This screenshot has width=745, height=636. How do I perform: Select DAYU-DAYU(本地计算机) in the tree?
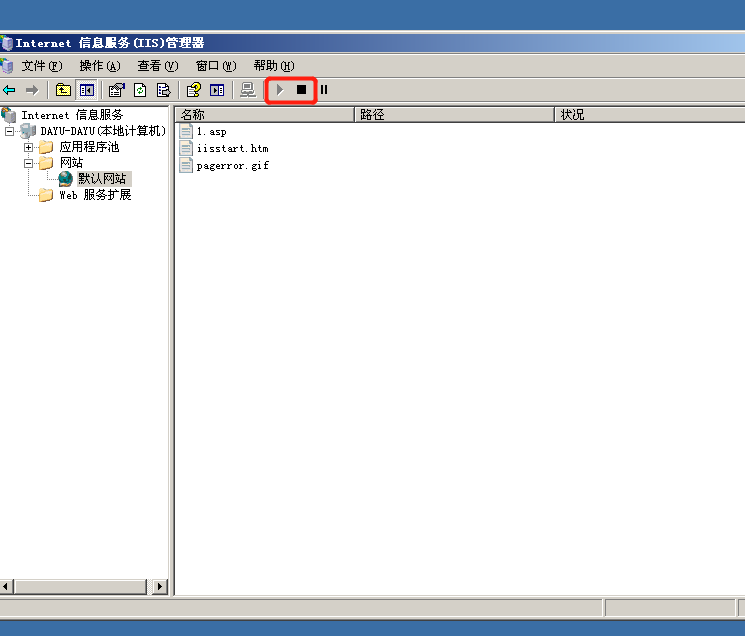(103, 131)
